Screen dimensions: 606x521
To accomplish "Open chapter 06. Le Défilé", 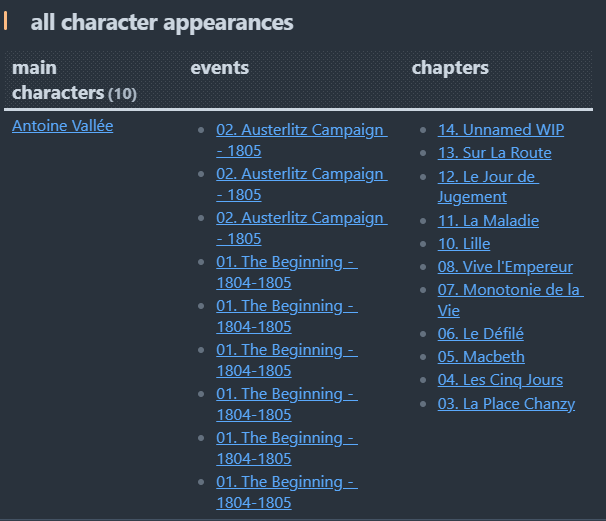I will [x=480, y=334].
